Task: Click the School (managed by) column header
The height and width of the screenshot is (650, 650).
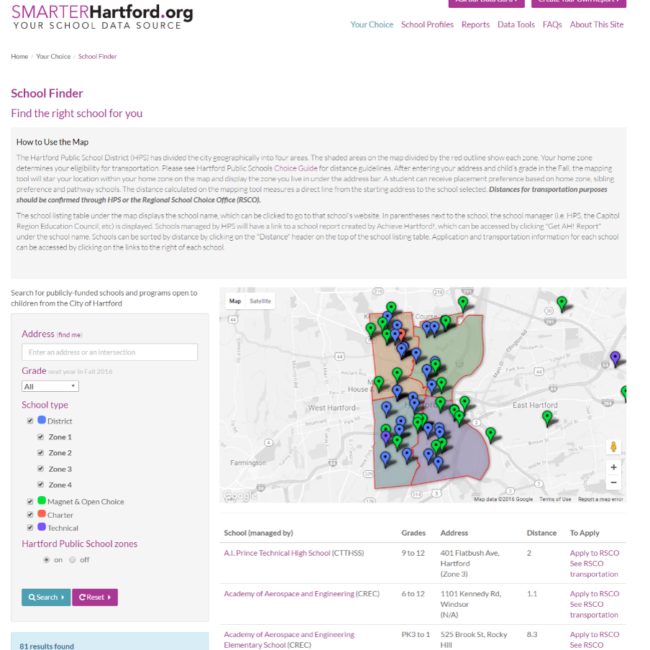Action: tap(258, 533)
